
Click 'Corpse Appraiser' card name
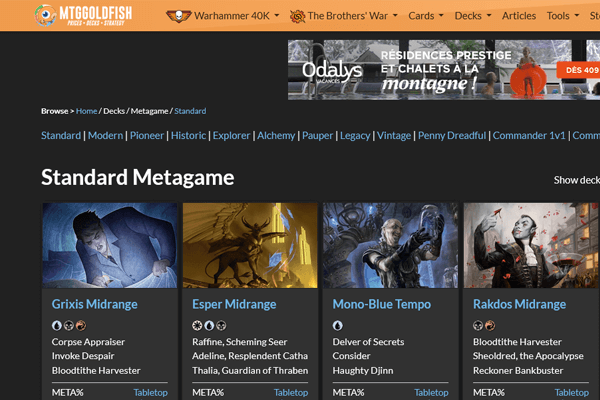click(x=88, y=342)
